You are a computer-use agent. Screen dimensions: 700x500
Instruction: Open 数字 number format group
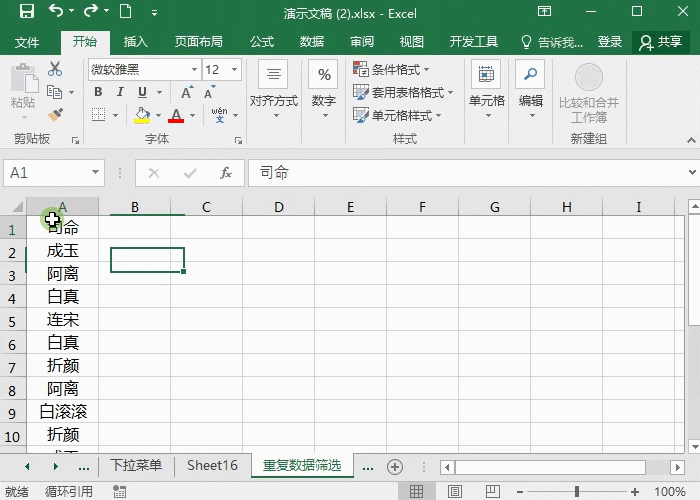point(324,91)
